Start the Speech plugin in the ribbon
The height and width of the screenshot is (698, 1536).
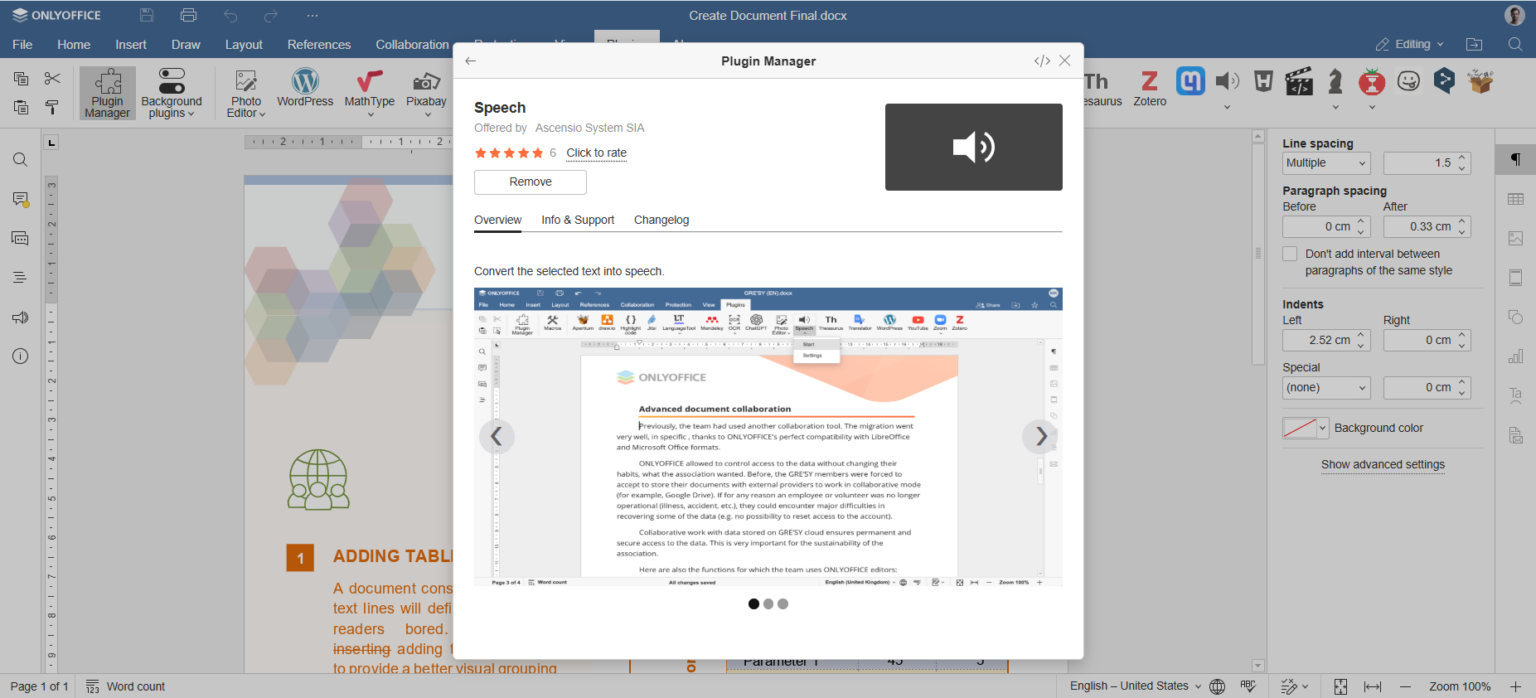1227,80
